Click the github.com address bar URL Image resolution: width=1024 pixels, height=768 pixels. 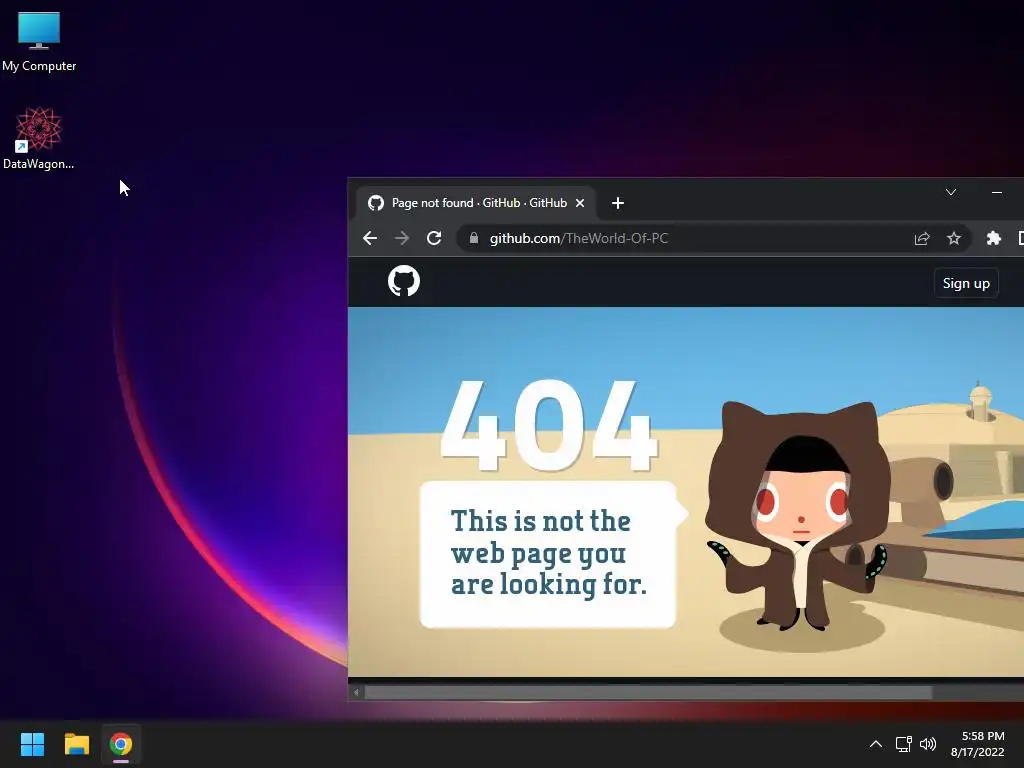coord(579,238)
